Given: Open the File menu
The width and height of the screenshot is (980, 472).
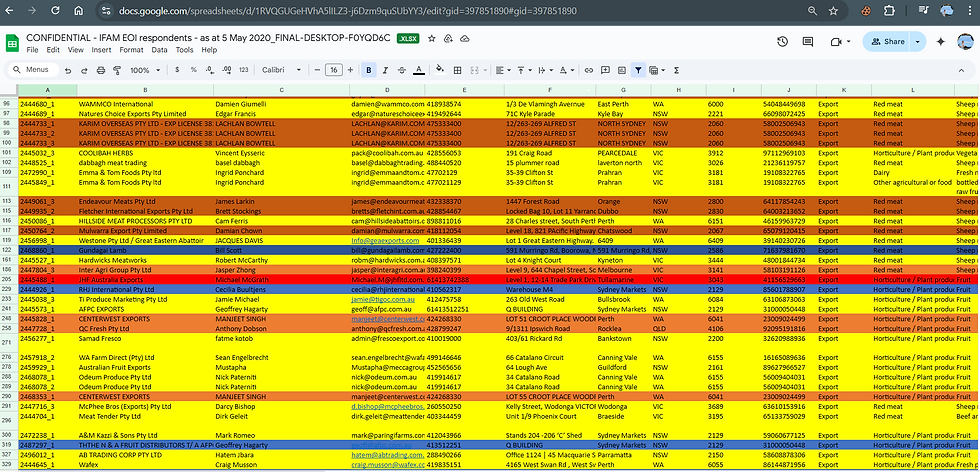Looking at the screenshot, I should (32, 50).
